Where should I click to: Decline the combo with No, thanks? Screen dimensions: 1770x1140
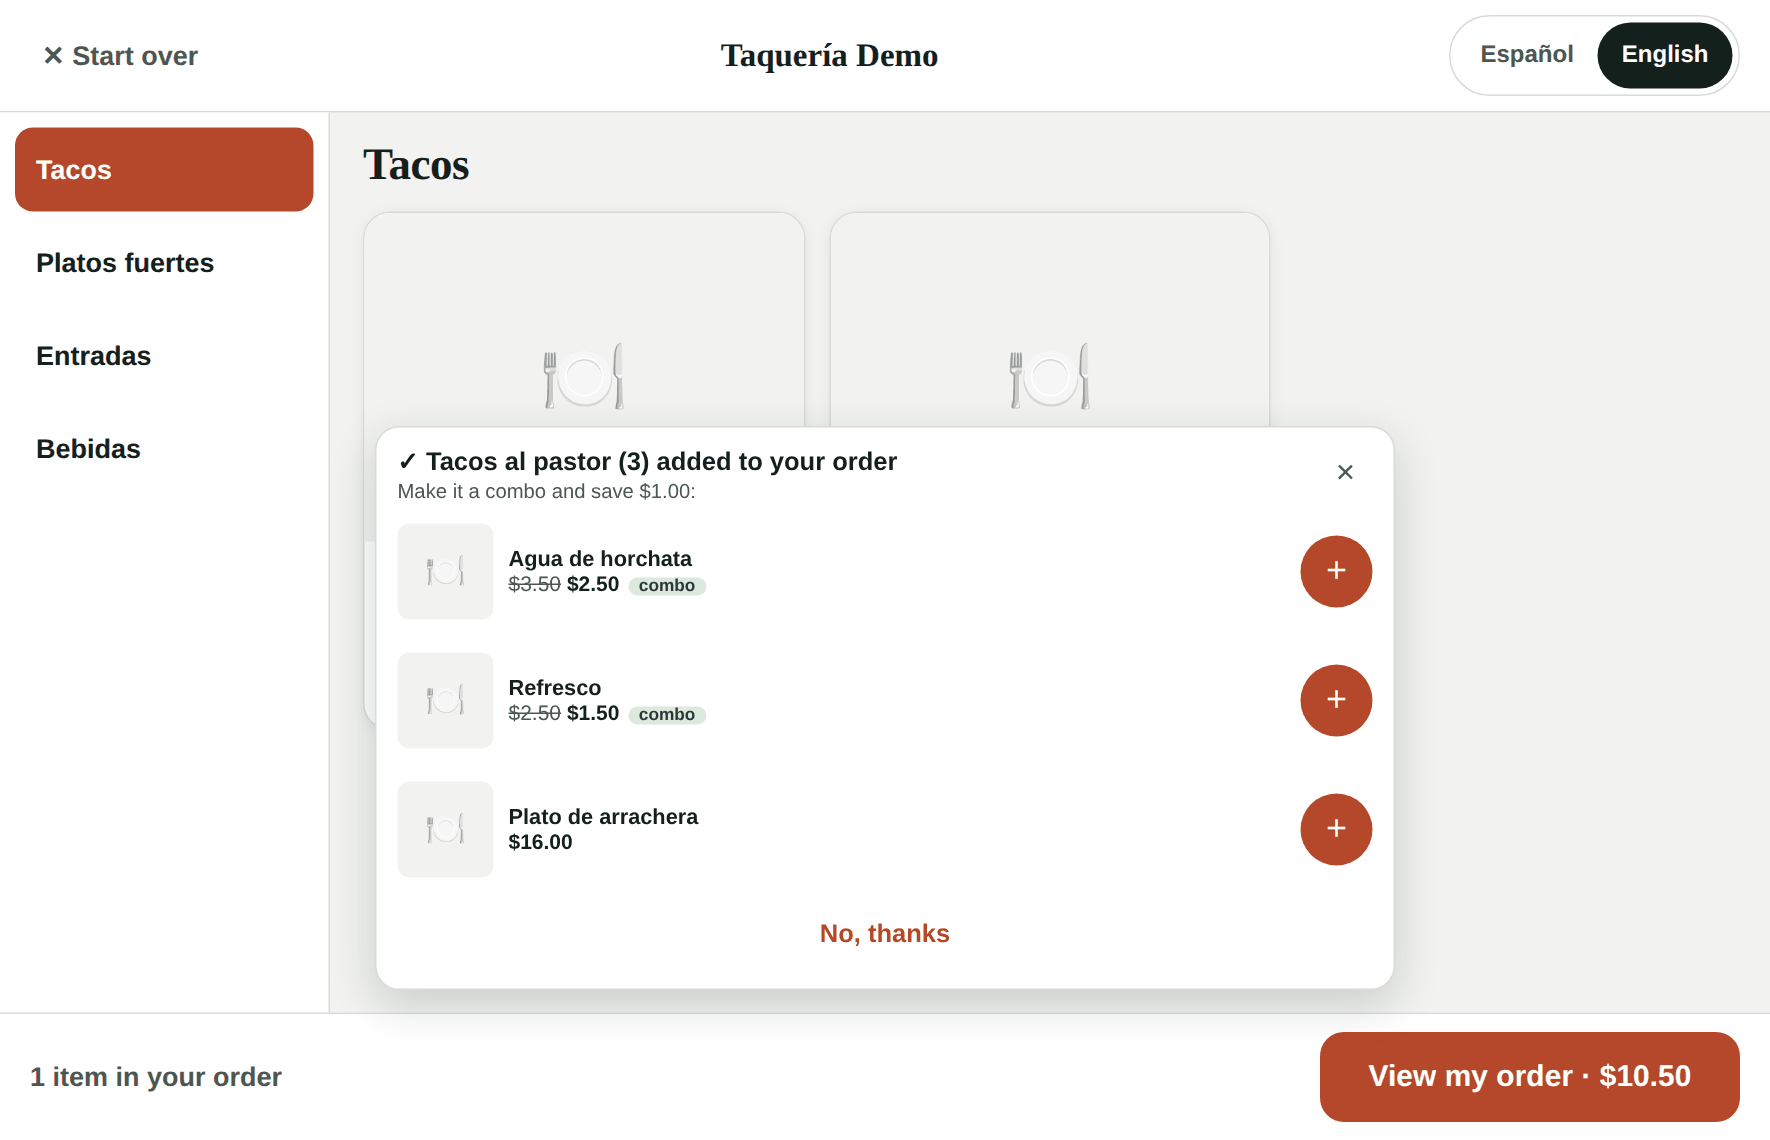click(x=884, y=933)
